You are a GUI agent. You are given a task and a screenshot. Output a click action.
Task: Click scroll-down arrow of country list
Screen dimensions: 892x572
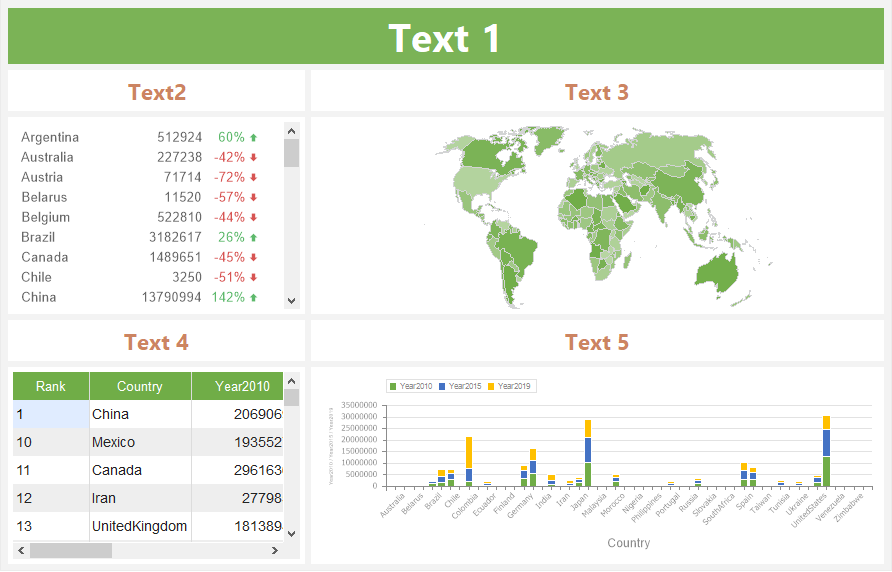(292, 300)
